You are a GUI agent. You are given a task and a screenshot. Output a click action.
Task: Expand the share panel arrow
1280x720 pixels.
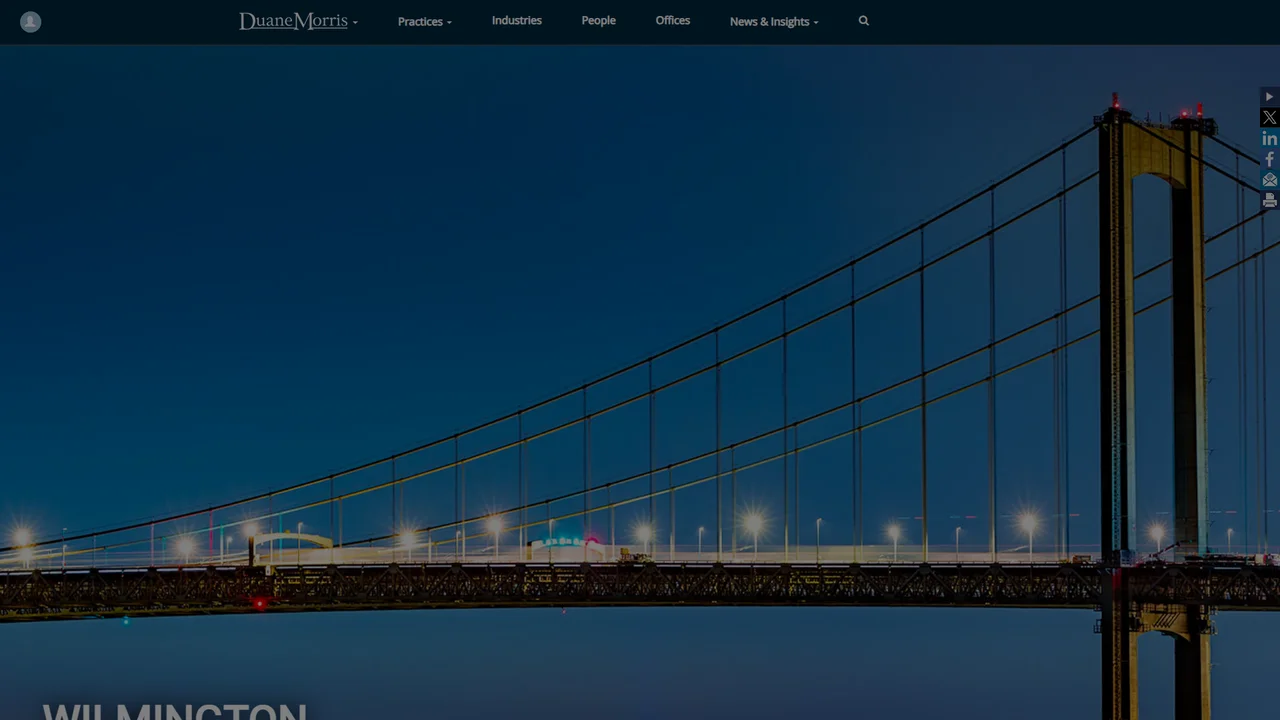tap(1269, 97)
